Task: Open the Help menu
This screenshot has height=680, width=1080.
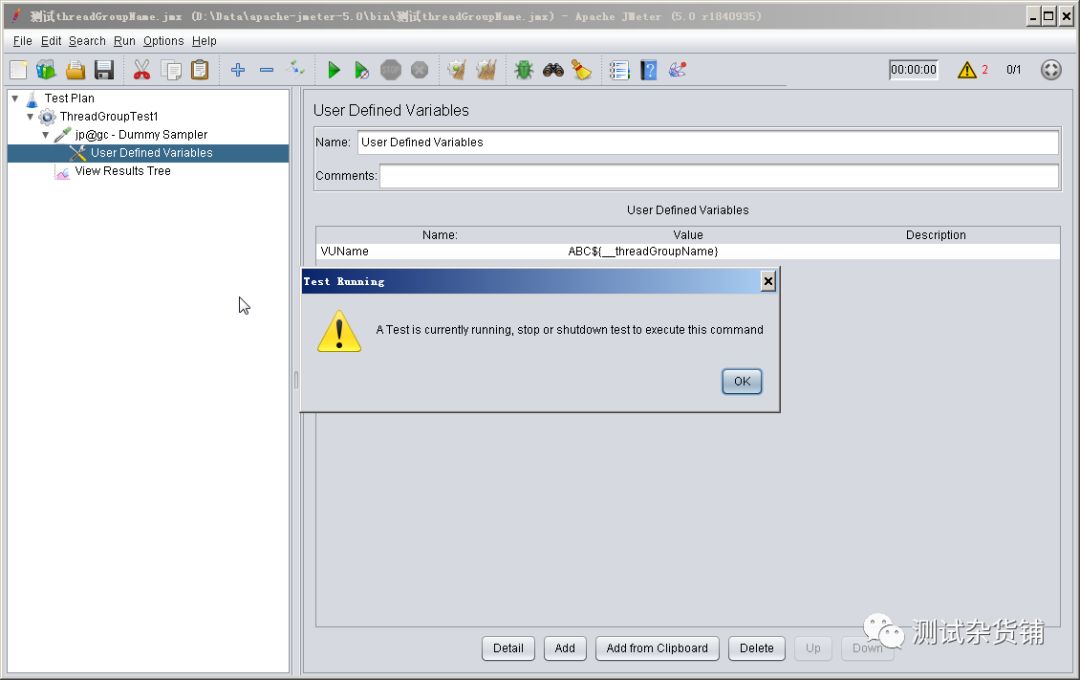Action: pos(204,41)
